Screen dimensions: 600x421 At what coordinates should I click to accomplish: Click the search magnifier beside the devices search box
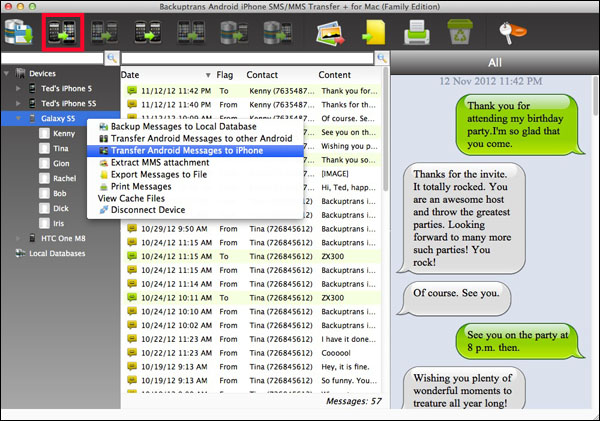(x=112, y=58)
